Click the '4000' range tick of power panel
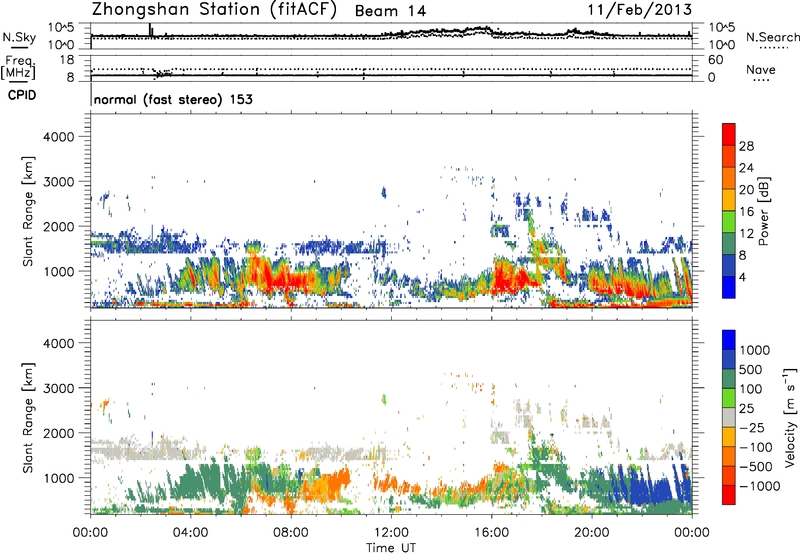800x554 pixels. [x=58, y=137]
